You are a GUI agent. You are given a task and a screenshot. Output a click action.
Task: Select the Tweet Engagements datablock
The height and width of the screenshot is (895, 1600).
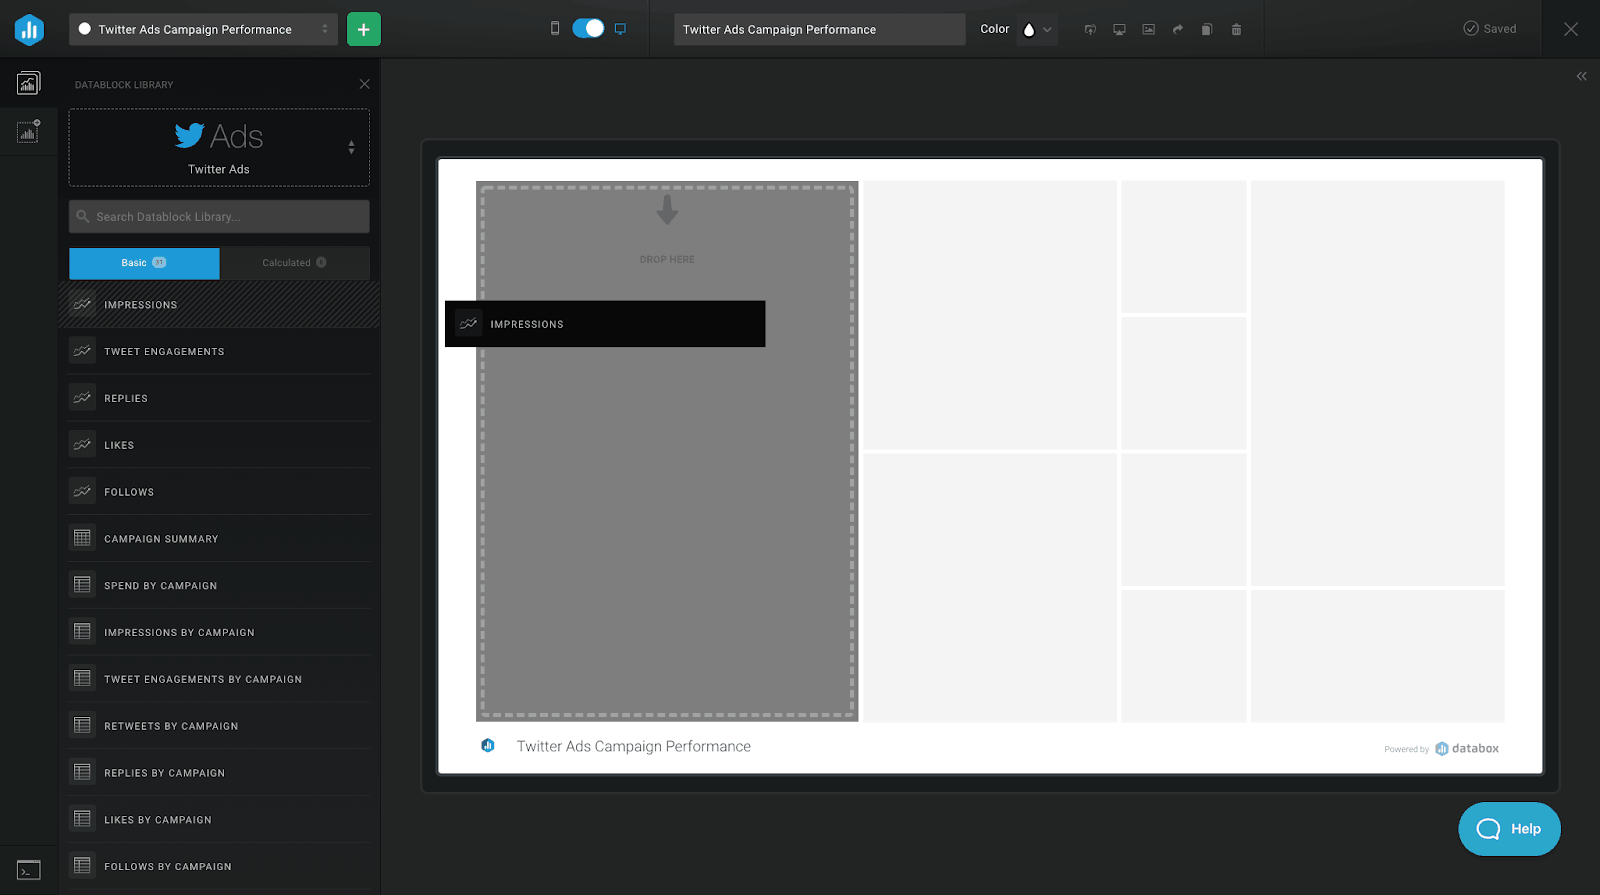pos(219,352)
